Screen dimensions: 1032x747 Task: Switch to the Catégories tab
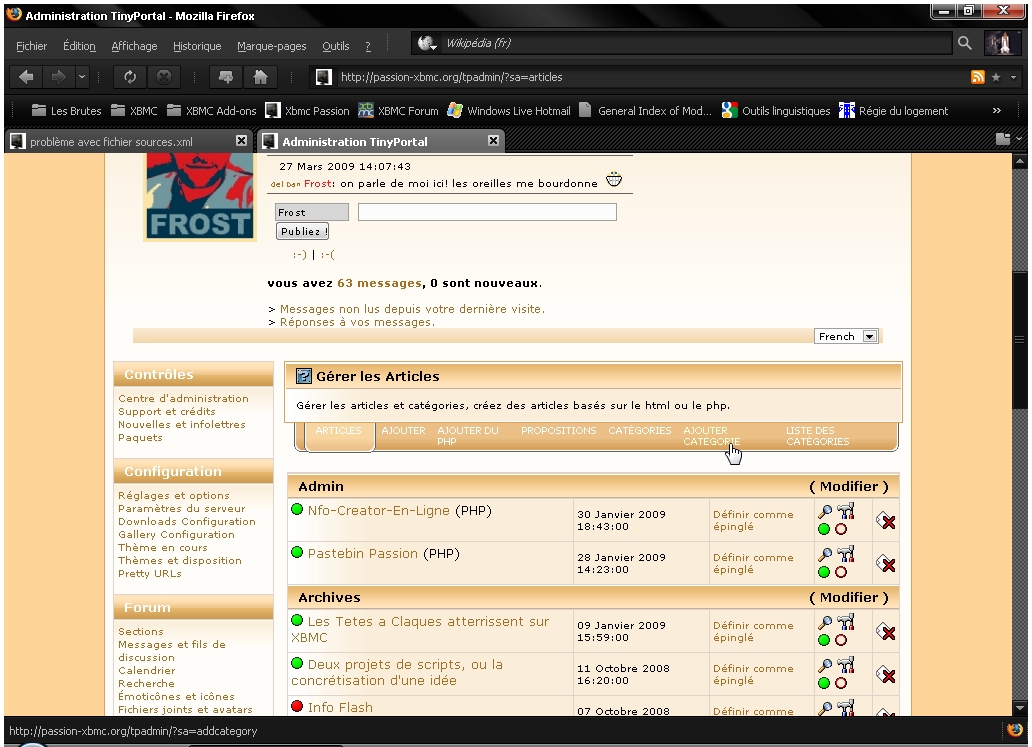[639, 431]
